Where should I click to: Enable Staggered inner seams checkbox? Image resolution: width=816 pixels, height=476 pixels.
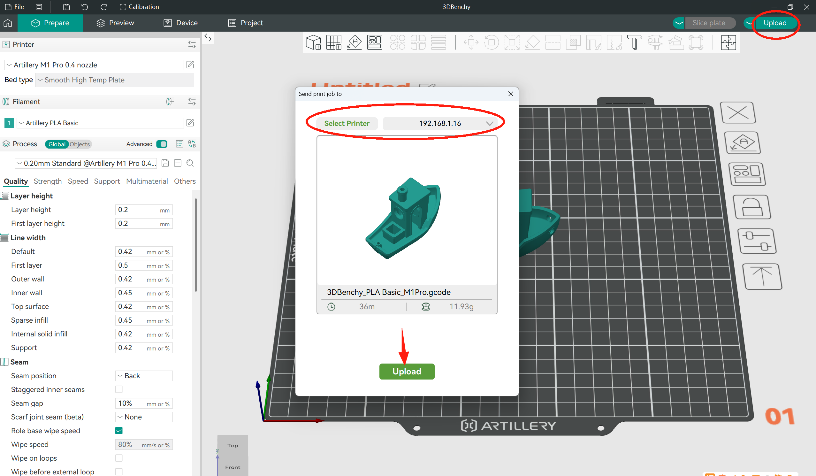click(x=119, y=389)
